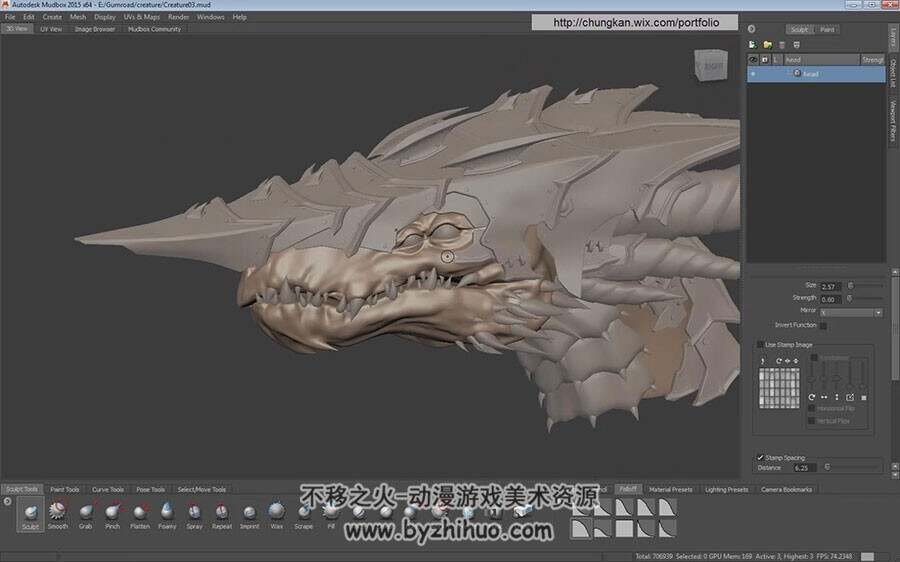Click the delete layer trash icon

[782, 45]
